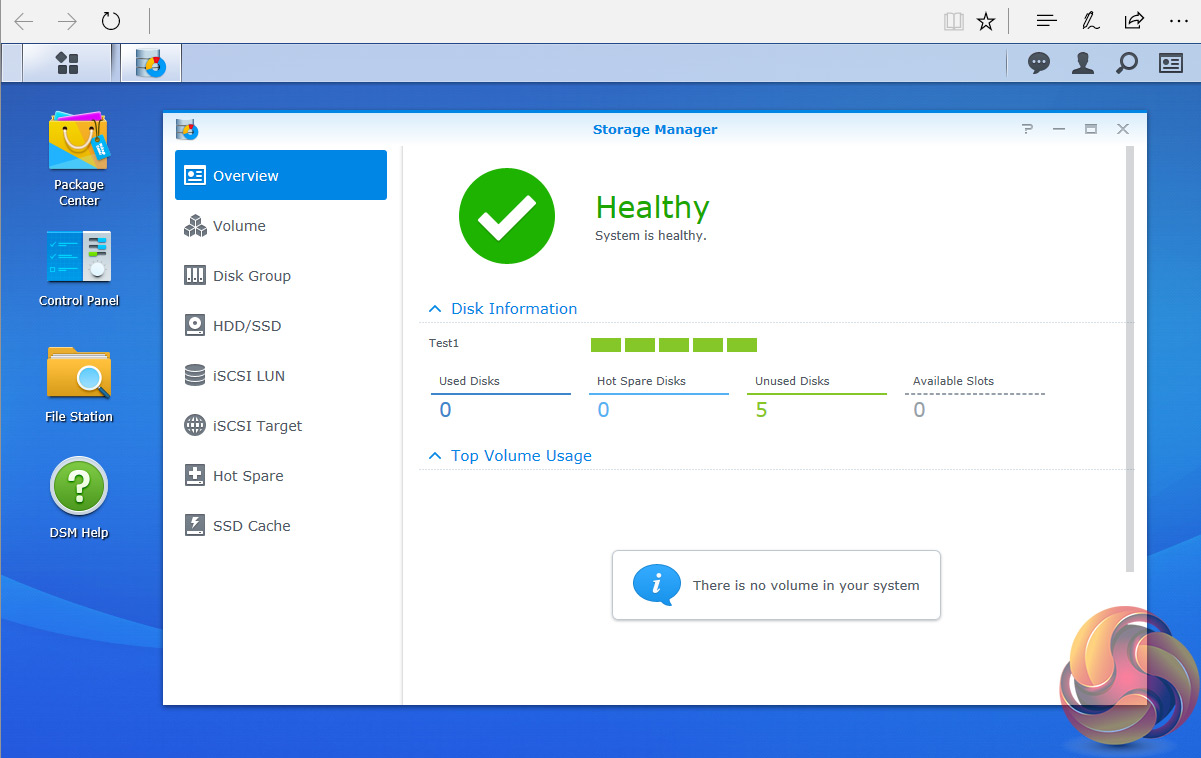
Task: Go to the Volume section
Action: [281, 226]
